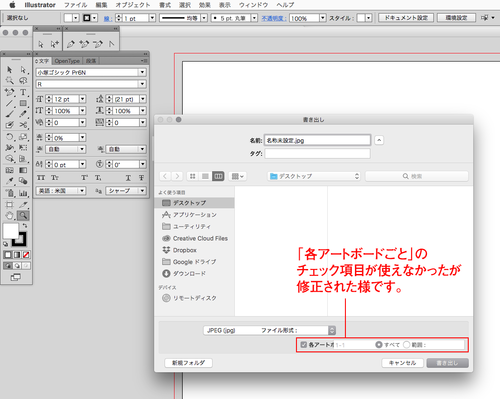Open the ファイル menu

click(76, 5)
